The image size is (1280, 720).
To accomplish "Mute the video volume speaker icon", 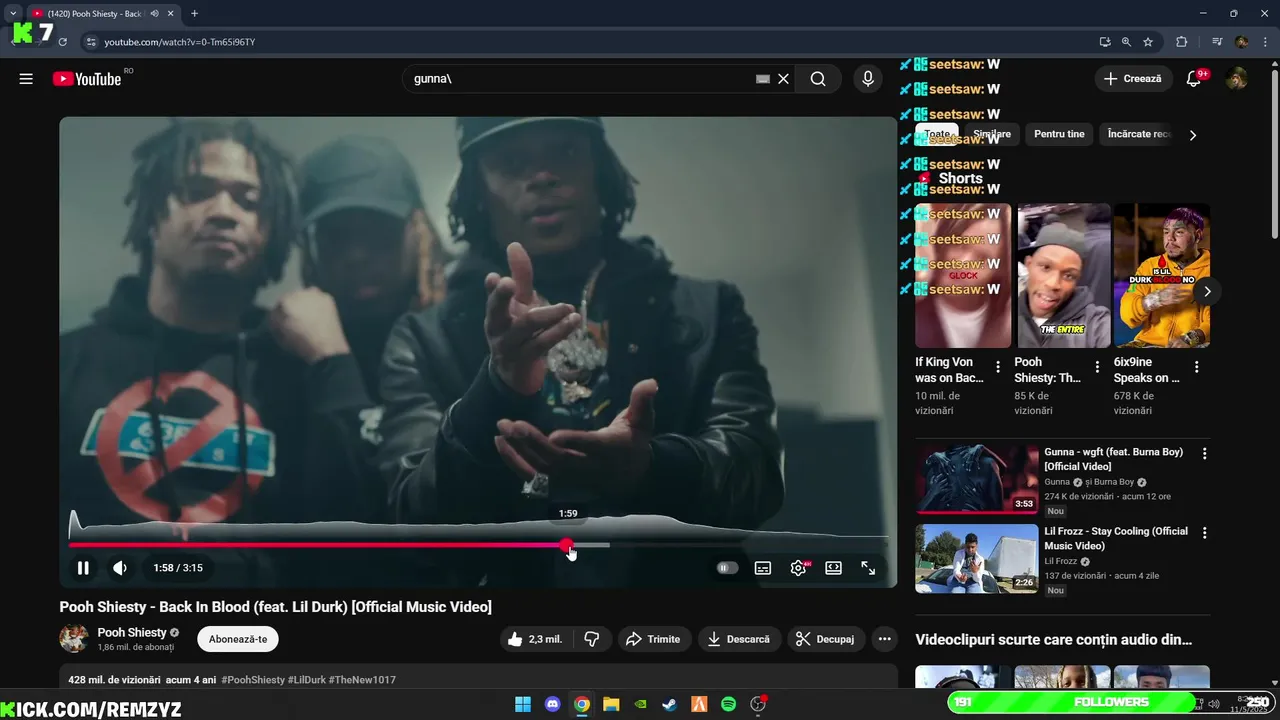I will tap(120, 568).
